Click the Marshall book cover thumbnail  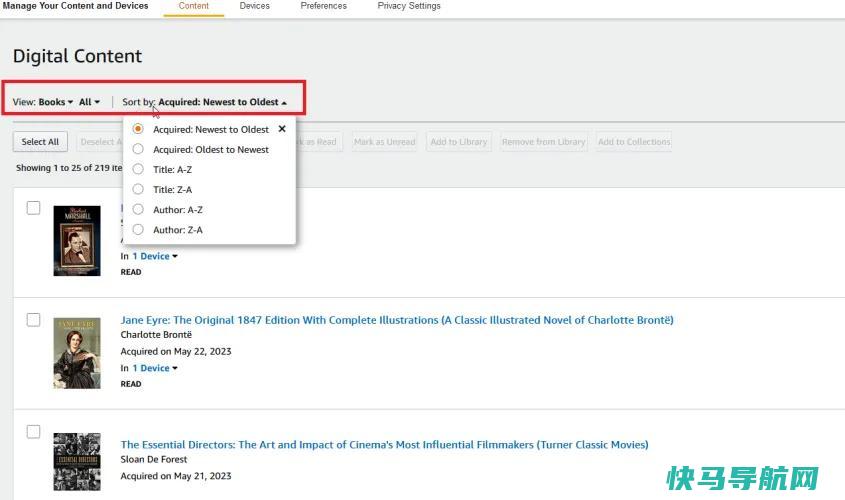point(77,241)
